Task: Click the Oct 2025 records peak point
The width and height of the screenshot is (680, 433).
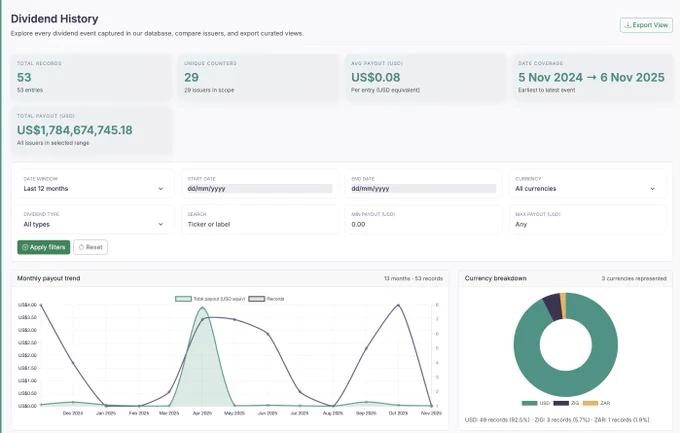Action: [398, 305]
